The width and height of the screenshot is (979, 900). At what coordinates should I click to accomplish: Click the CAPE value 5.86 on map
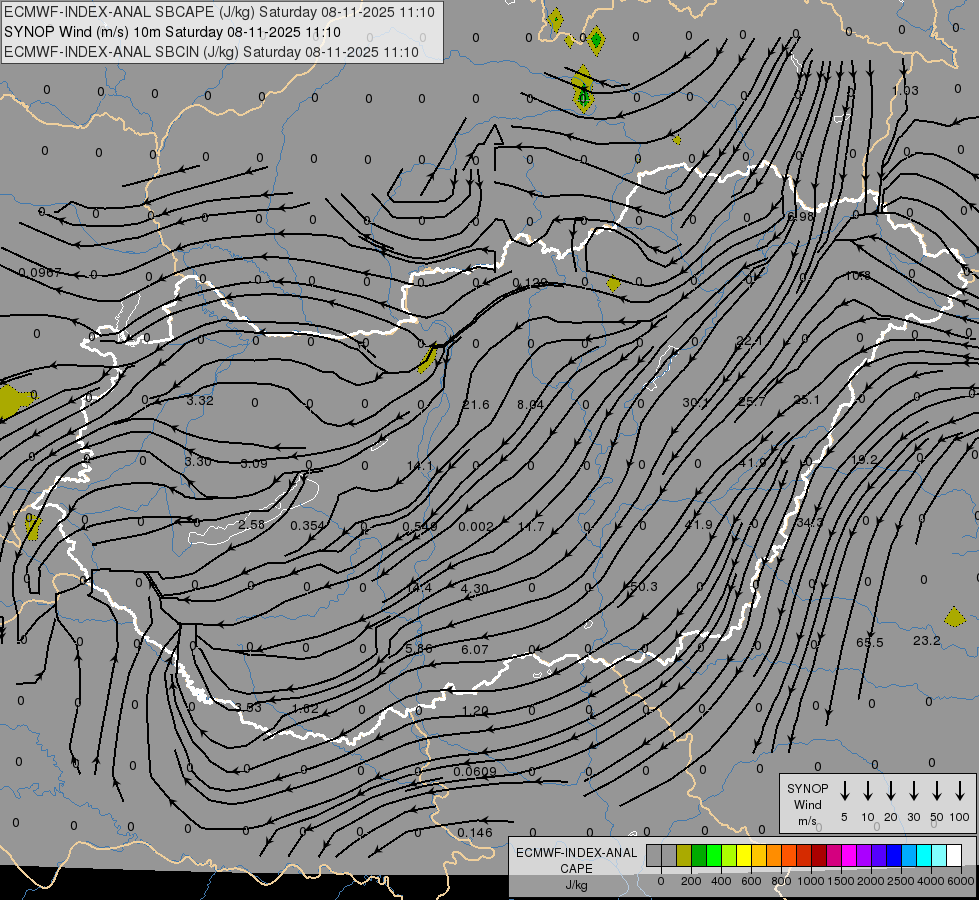coord(418,648)
